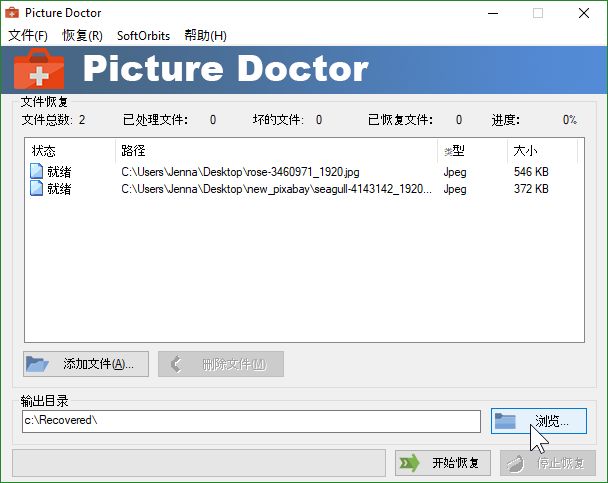Click the file icon beside the seagull row
The height and width of the screenshot is (483, 608).
pos(36,188)
